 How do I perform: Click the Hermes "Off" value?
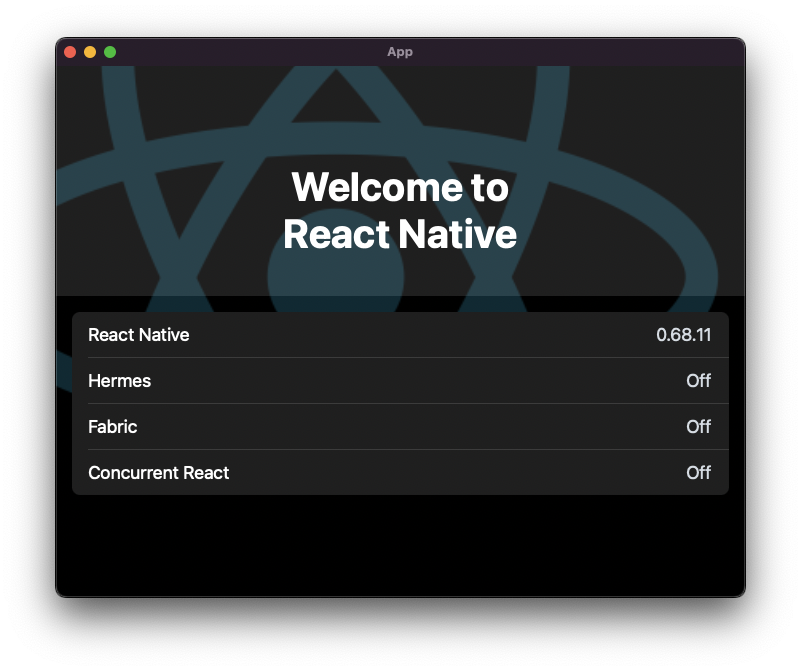698,381
